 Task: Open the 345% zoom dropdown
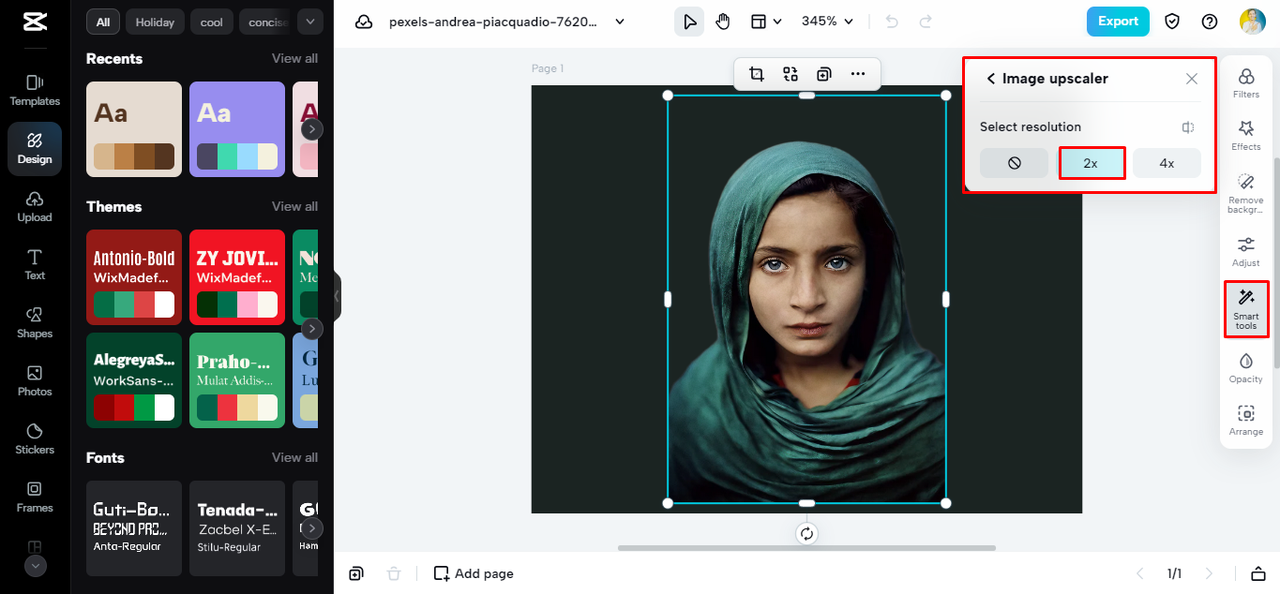tap(828, 21)
